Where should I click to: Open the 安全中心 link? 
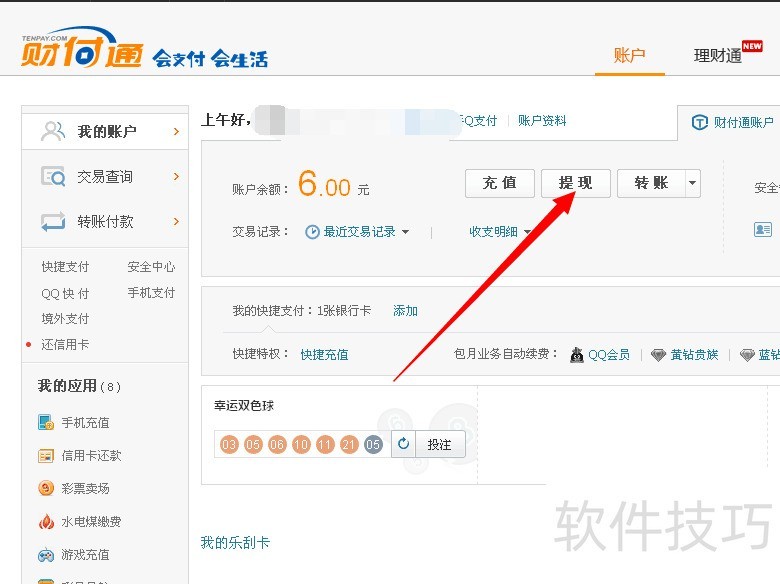151,267
